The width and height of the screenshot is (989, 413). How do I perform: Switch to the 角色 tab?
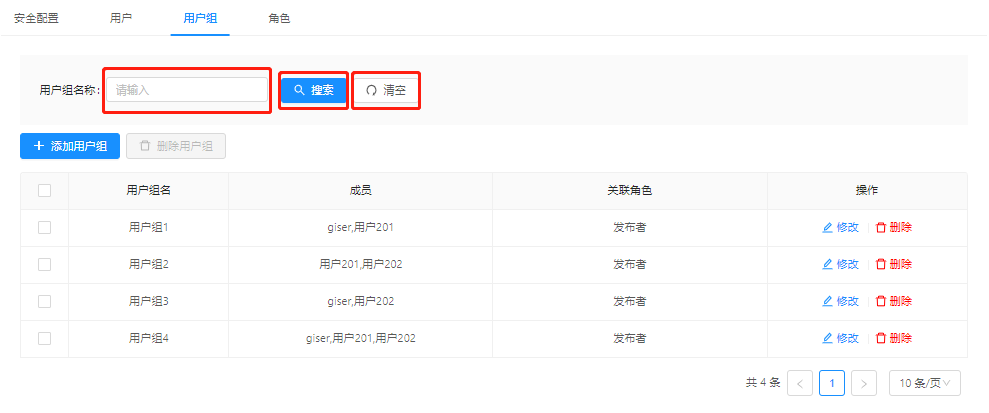pyautogui.click(x=280, y=18)
